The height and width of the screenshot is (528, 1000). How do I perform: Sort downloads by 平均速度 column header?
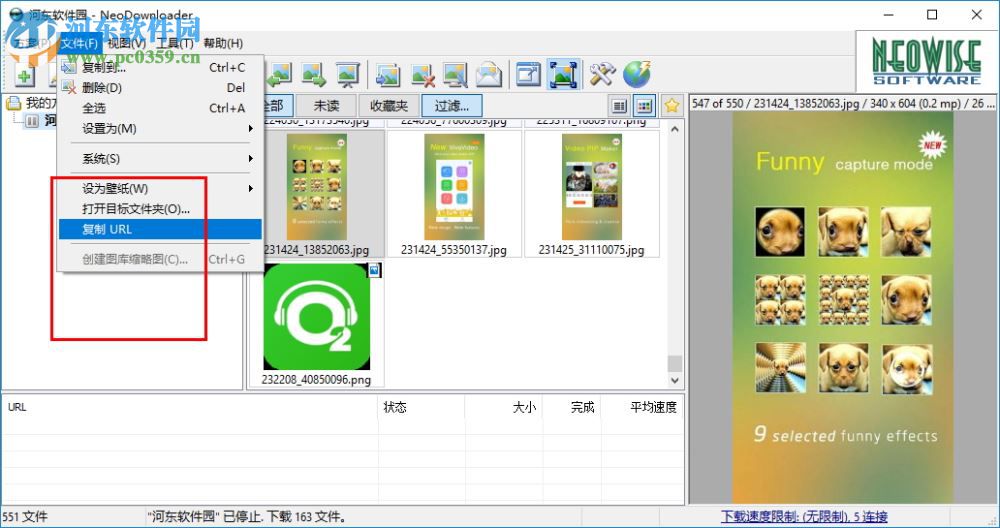pyautogui.click(x=642, y=407)
